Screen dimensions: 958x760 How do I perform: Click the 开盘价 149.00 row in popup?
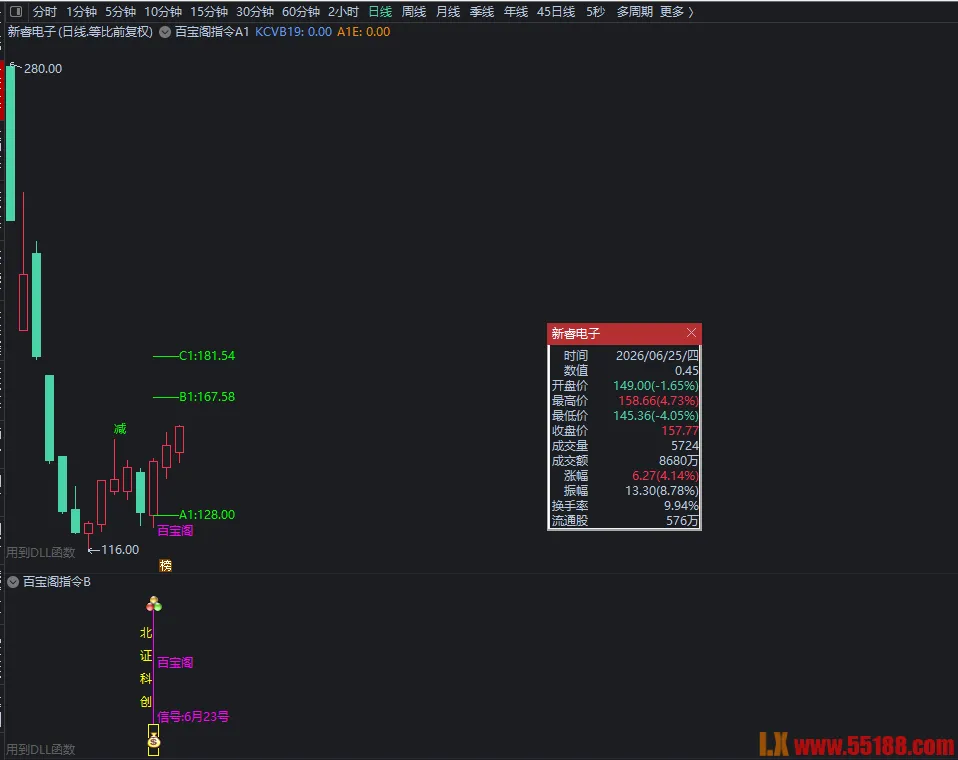(624, 385)
